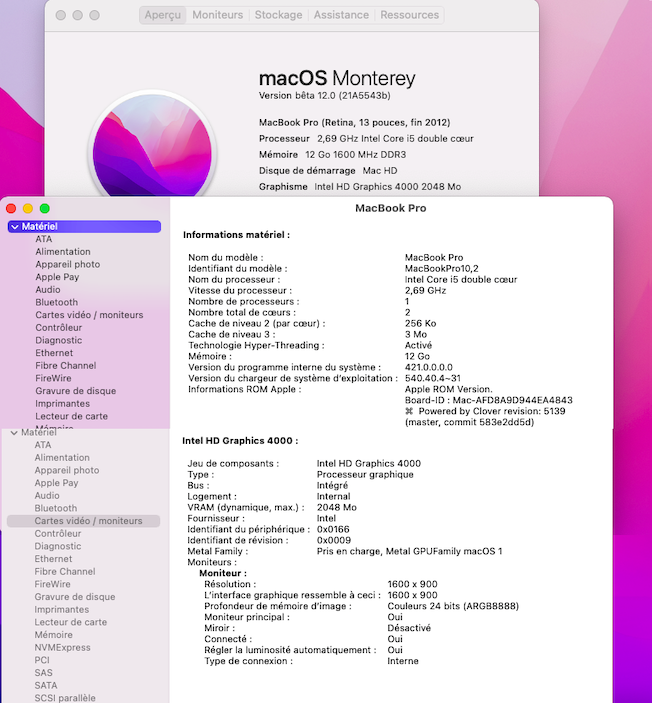Select SATA in the lower sidebar
Viewport: 652px width, 703px height.
pyautogui.click(x=46, y=686)
